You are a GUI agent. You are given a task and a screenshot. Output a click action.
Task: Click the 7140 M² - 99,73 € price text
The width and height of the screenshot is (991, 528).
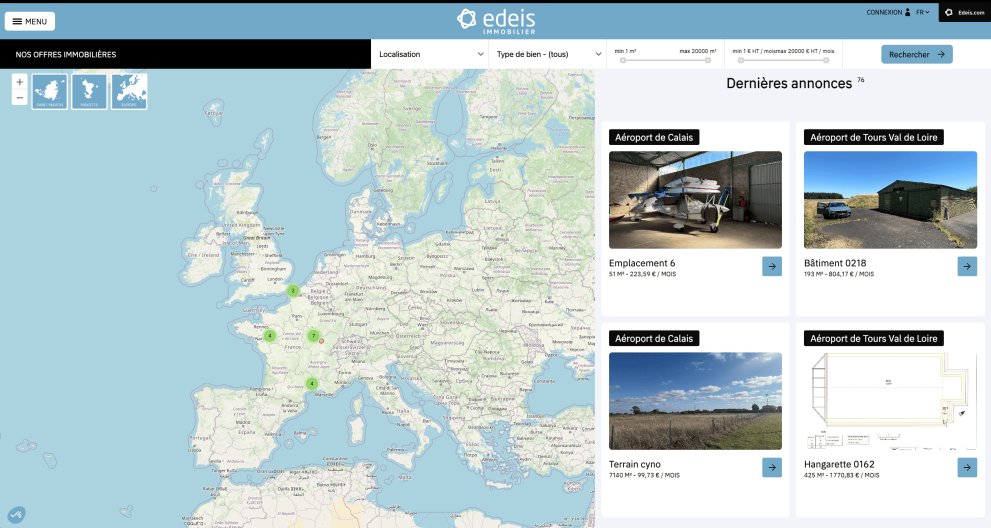pyautogui.click(x=645, y=476)
